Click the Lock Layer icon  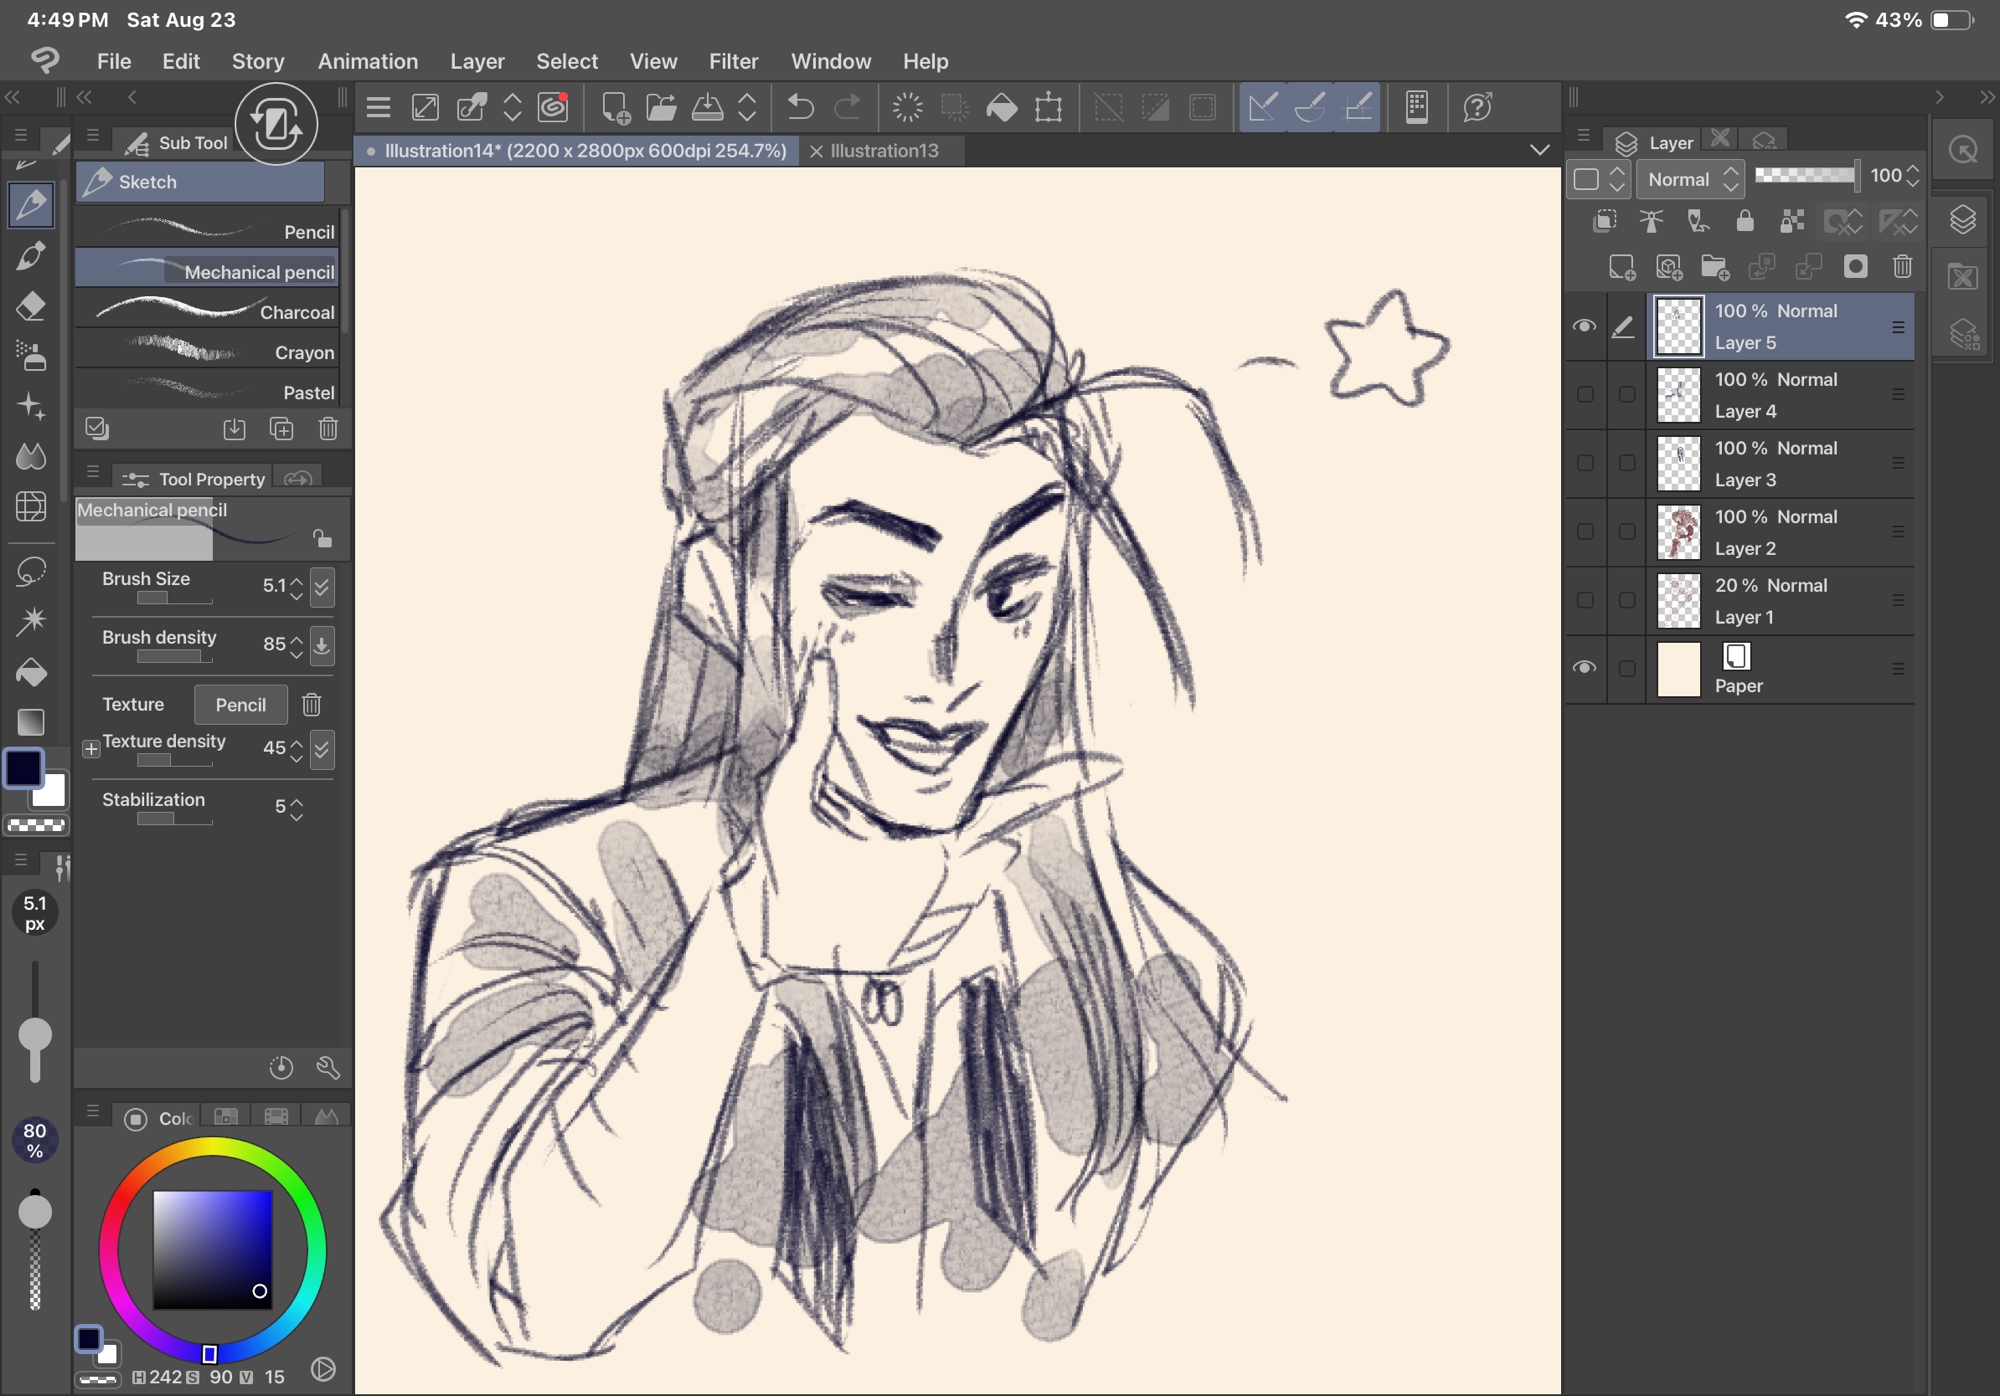coord(1745,221)
